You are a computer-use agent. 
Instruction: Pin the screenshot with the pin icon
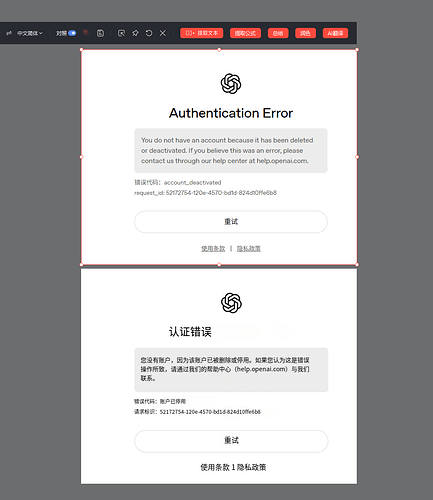pyautogui.click(x=135, y=33)
